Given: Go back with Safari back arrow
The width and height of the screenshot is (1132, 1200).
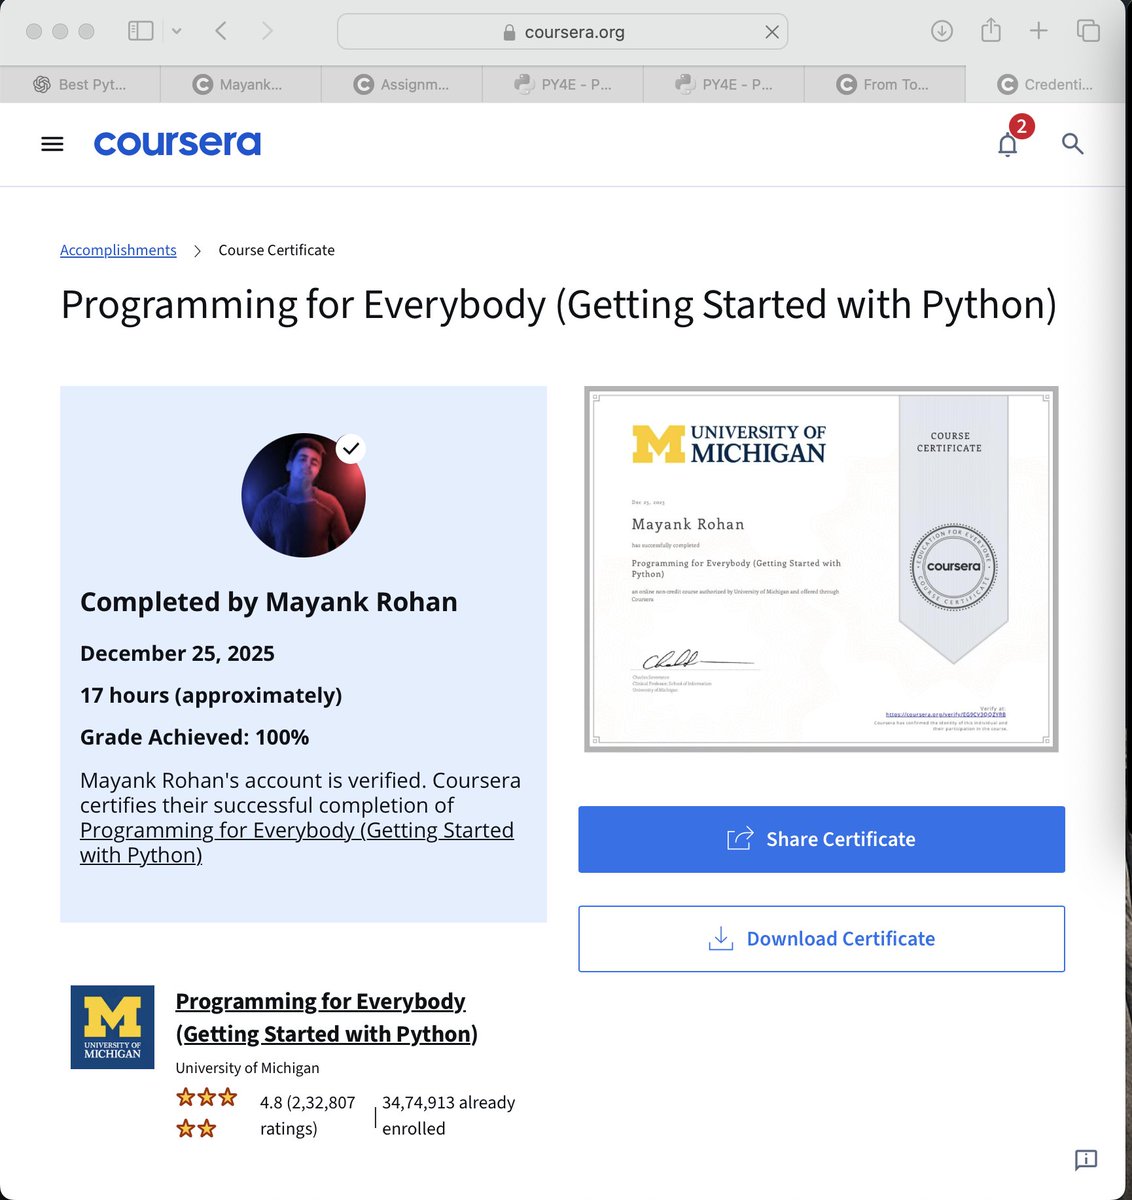Looking at the screenshot, I should pos(221,31).
